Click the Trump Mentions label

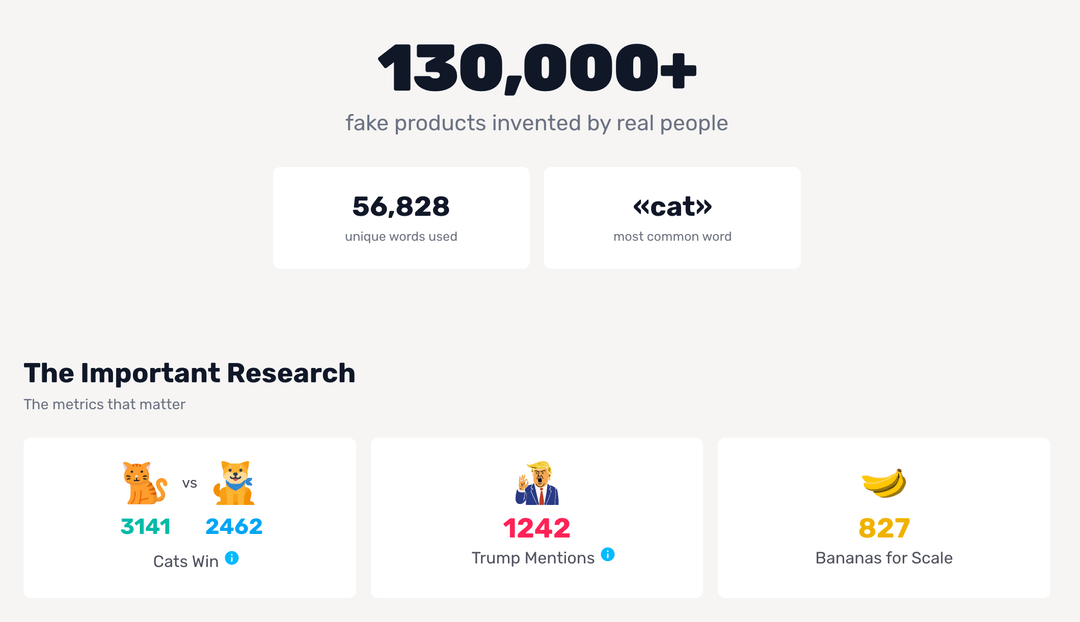(x=533, y=558)
